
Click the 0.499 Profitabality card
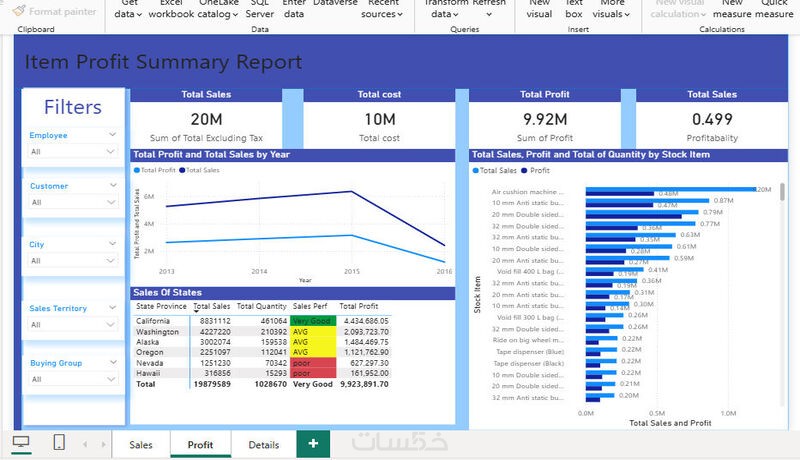[712, 119]
